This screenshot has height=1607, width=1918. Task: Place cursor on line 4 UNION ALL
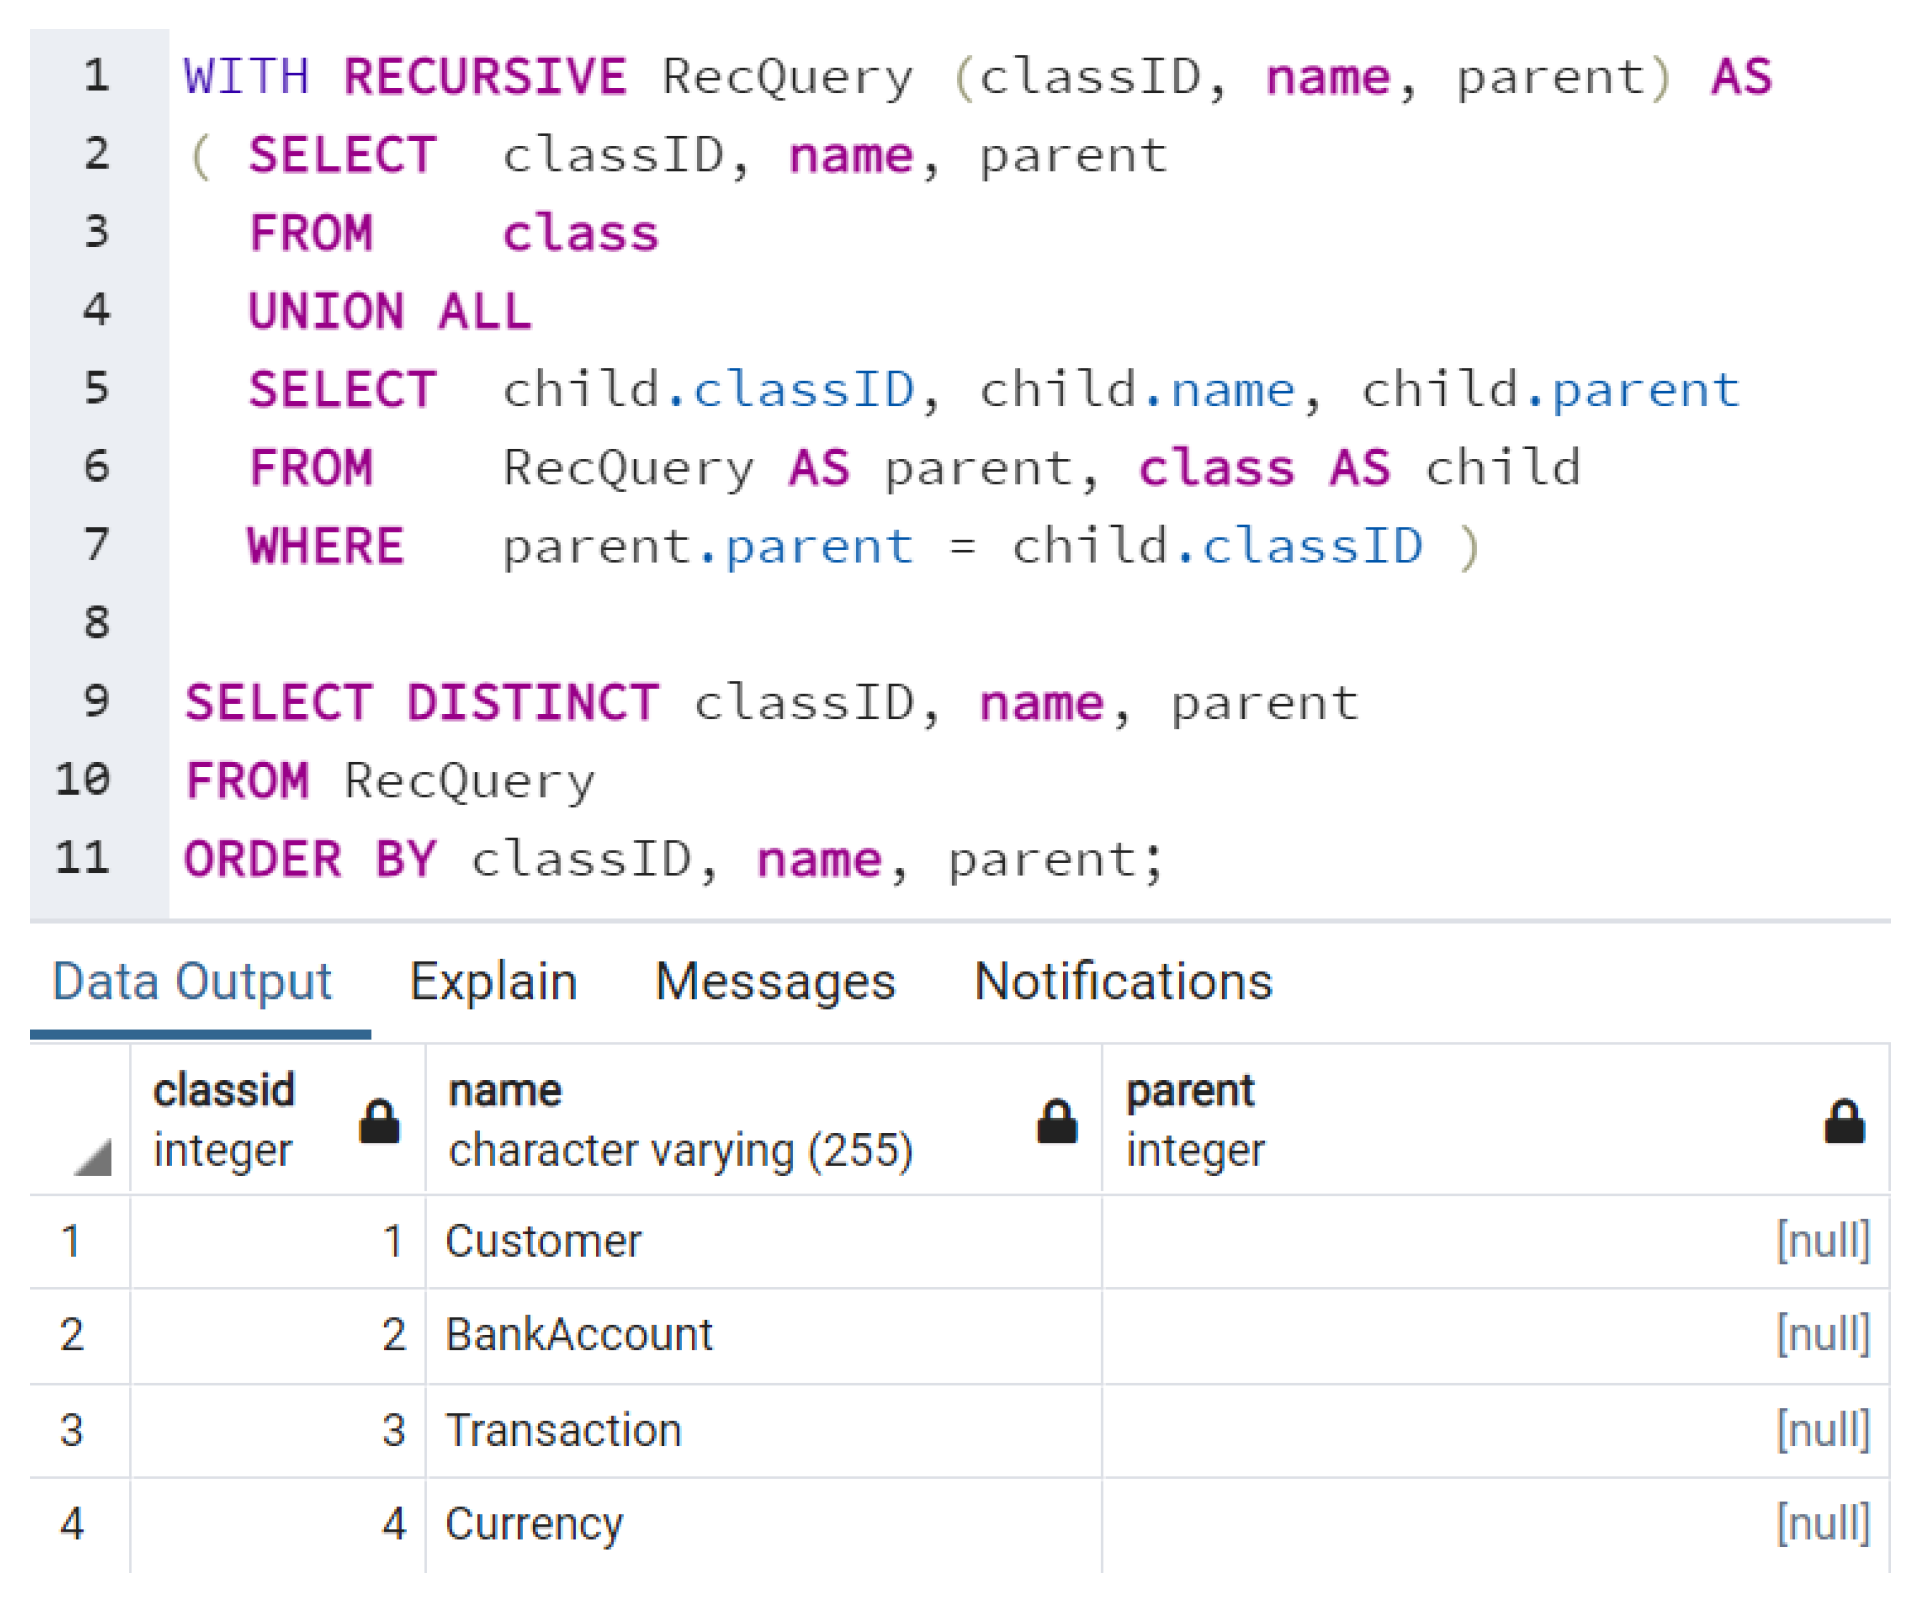(390, 311)
